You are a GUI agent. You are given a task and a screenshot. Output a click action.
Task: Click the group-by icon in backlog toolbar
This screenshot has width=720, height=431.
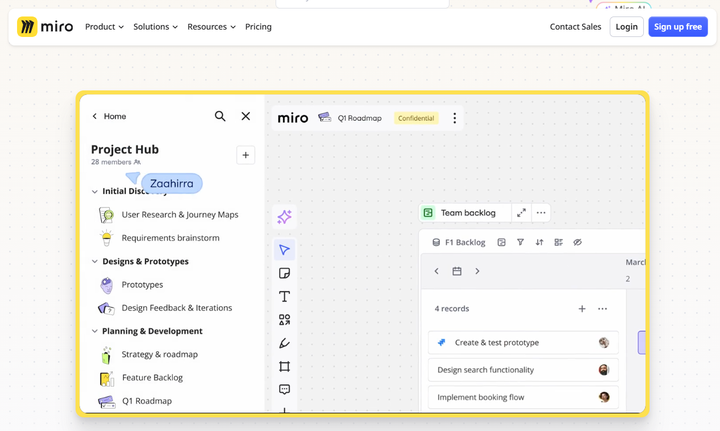(x=558, y=242)
